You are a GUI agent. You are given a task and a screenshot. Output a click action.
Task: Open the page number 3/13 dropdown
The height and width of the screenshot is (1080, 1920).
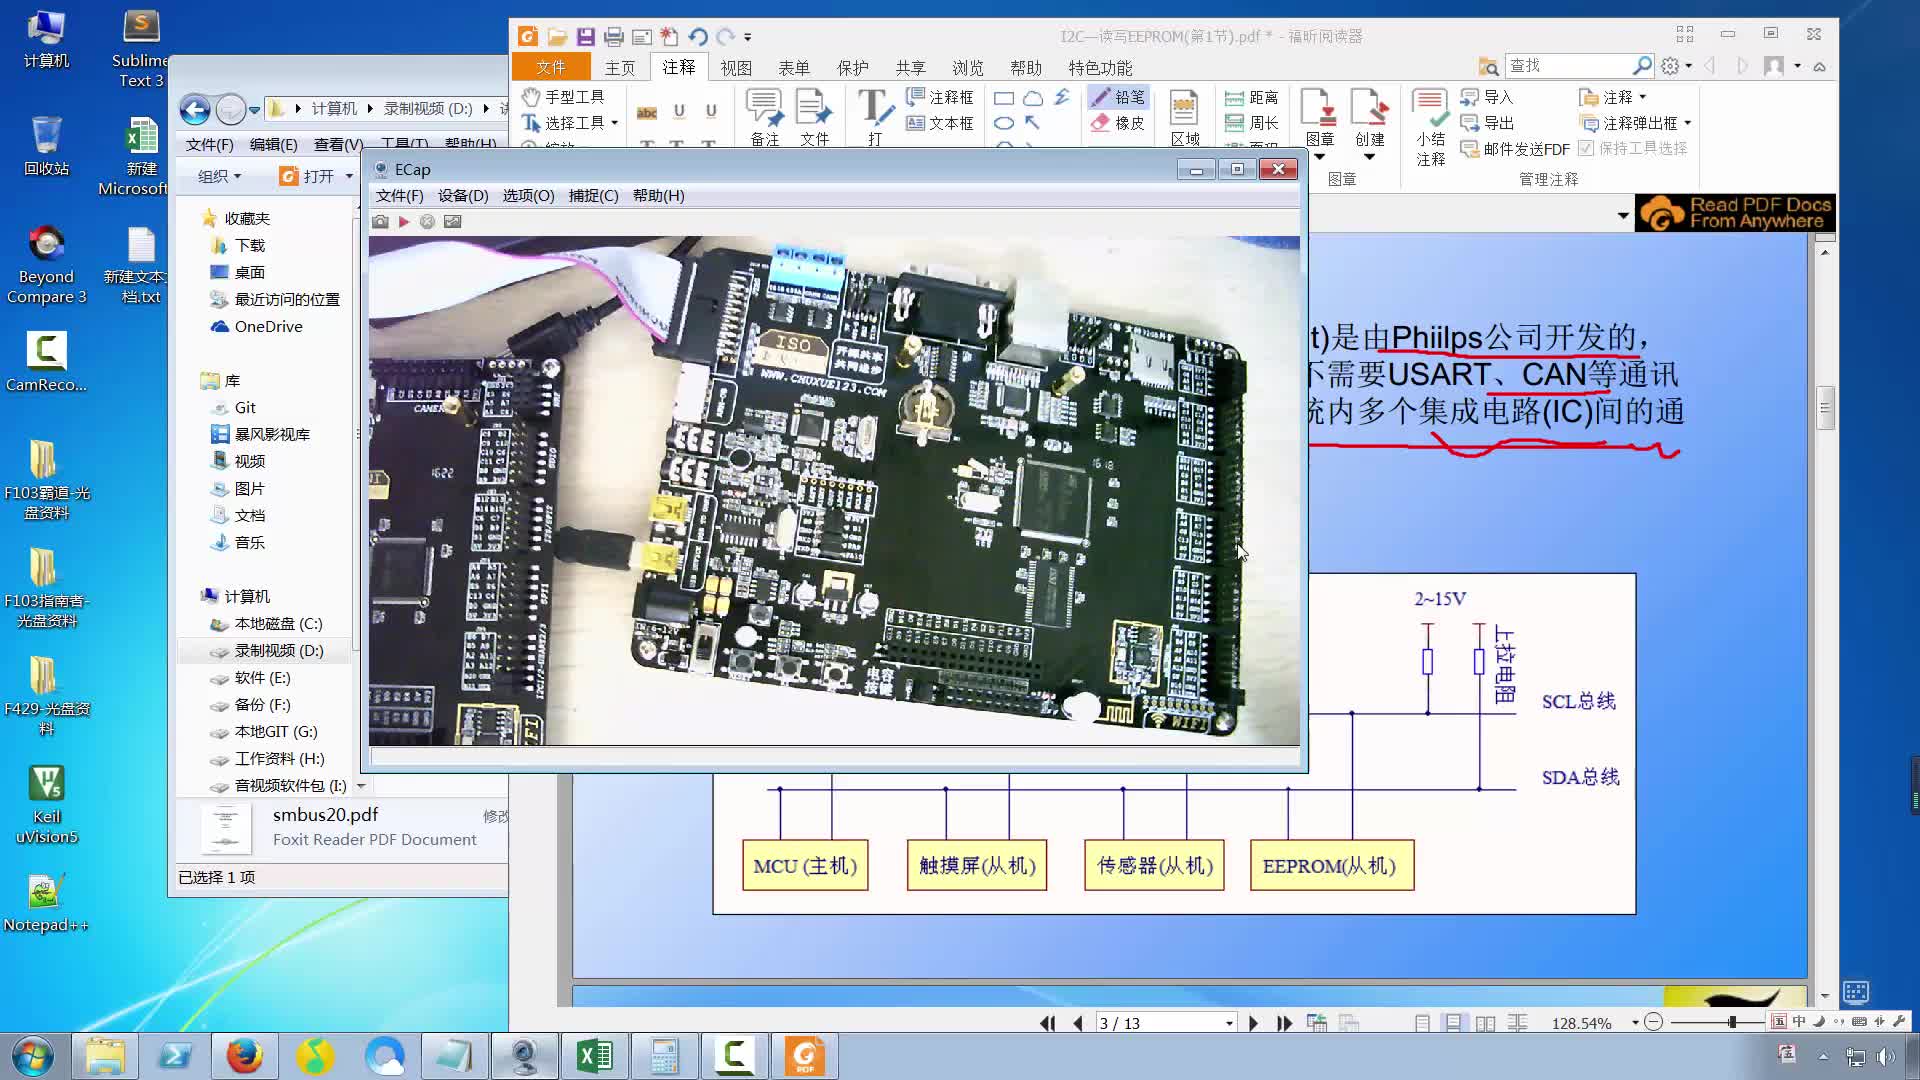[x=1229, y=1022]
